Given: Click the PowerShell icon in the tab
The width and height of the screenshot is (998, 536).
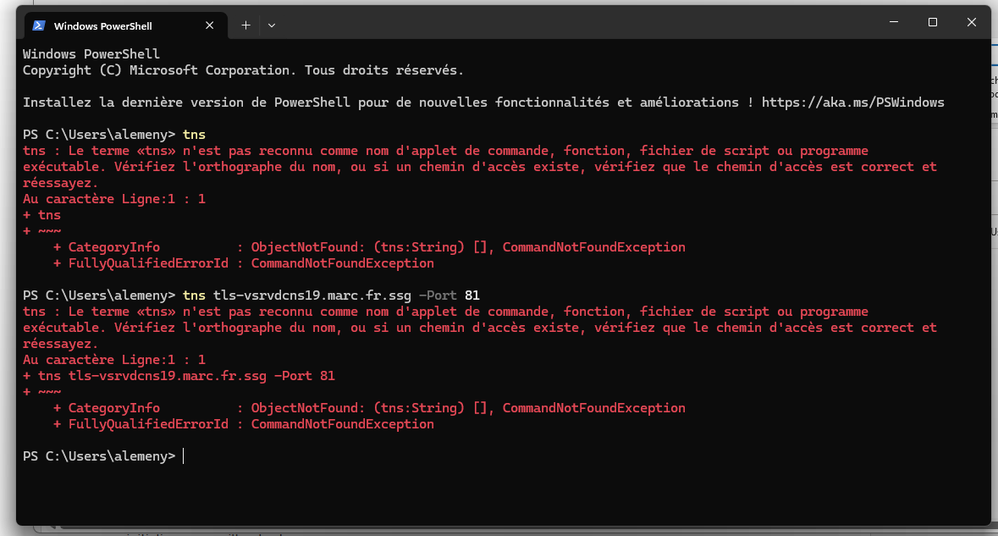Looking at the screenshot, I should coord(39,25).
